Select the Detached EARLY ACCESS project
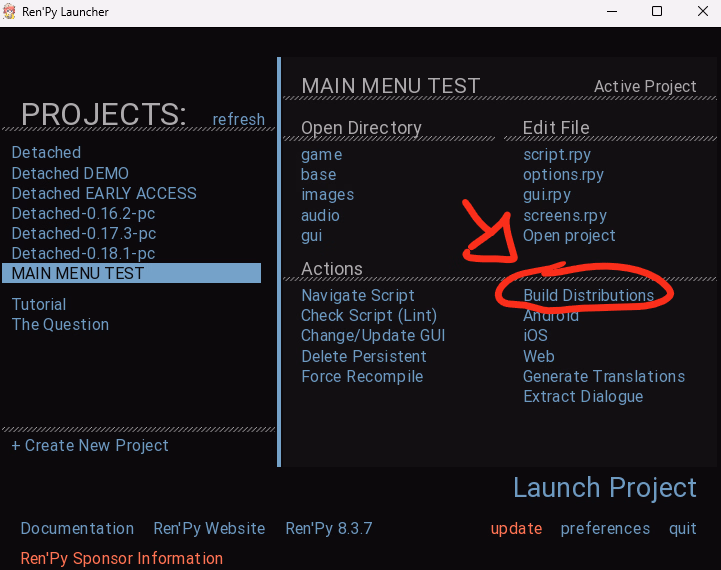Image resolution: width=721 pixels, height=570 pixels. point(104,193)
